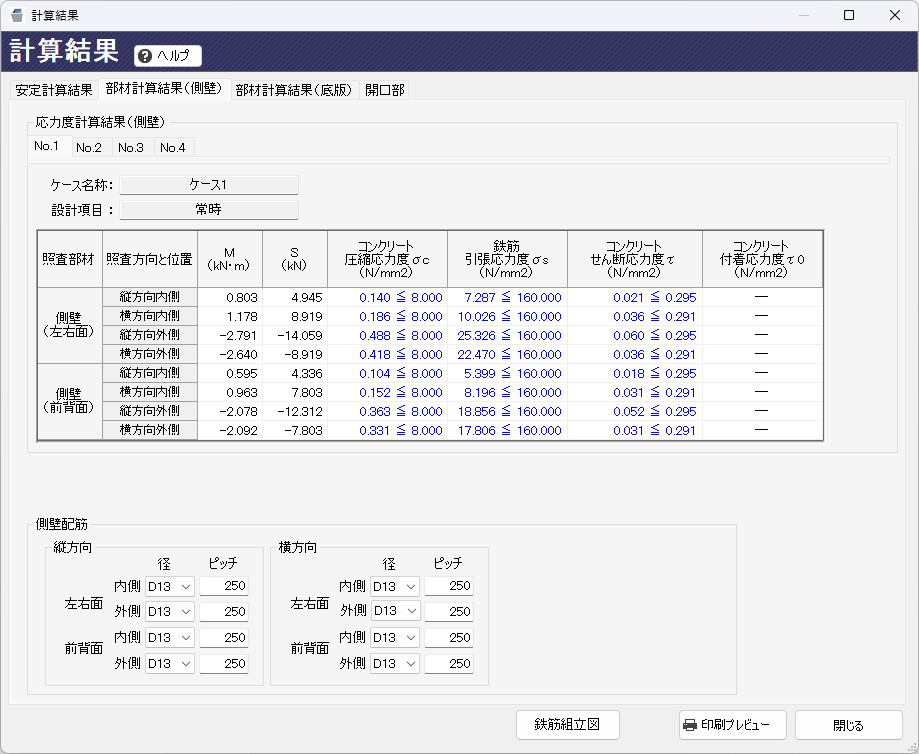Click the コンクリート圧縮応力度 σc header
Viewport: 919px width, 754px height.
(x=387, y=259)
